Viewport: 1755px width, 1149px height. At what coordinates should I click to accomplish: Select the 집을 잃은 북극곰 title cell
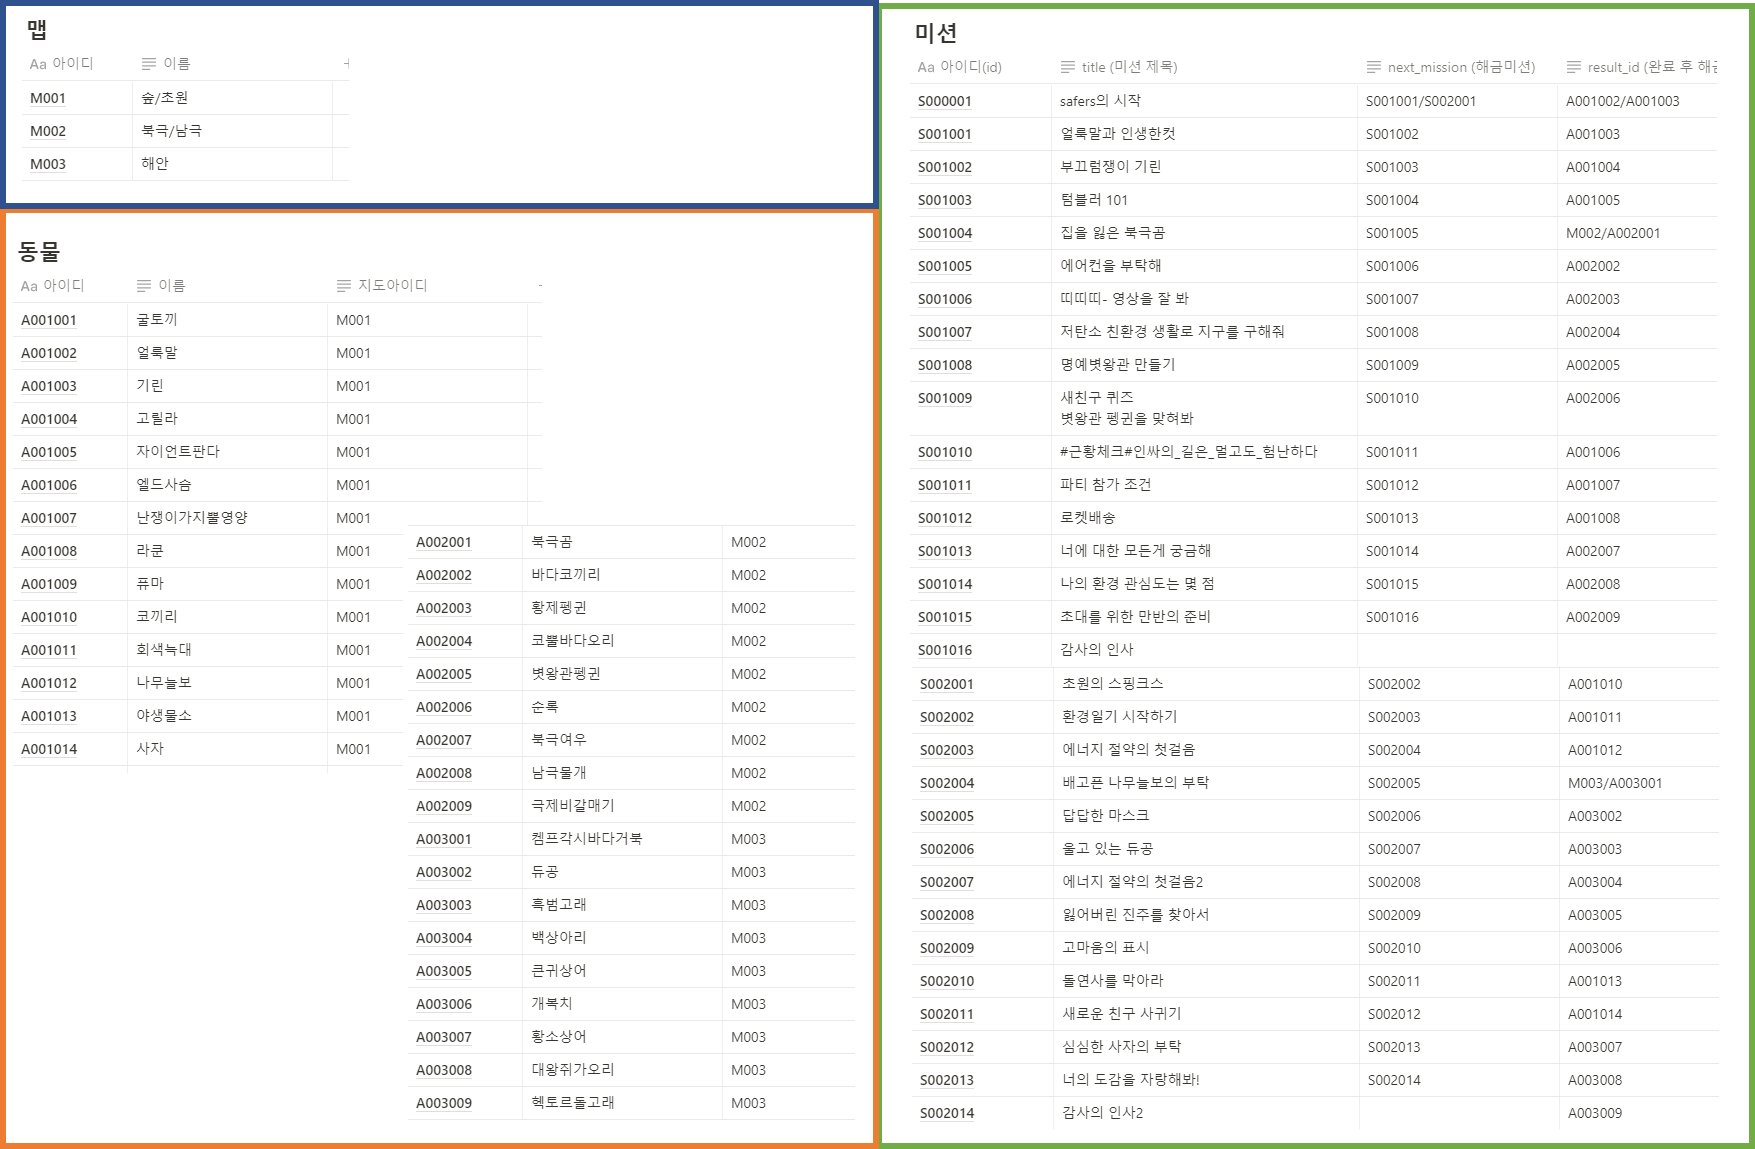(1204, 233)
